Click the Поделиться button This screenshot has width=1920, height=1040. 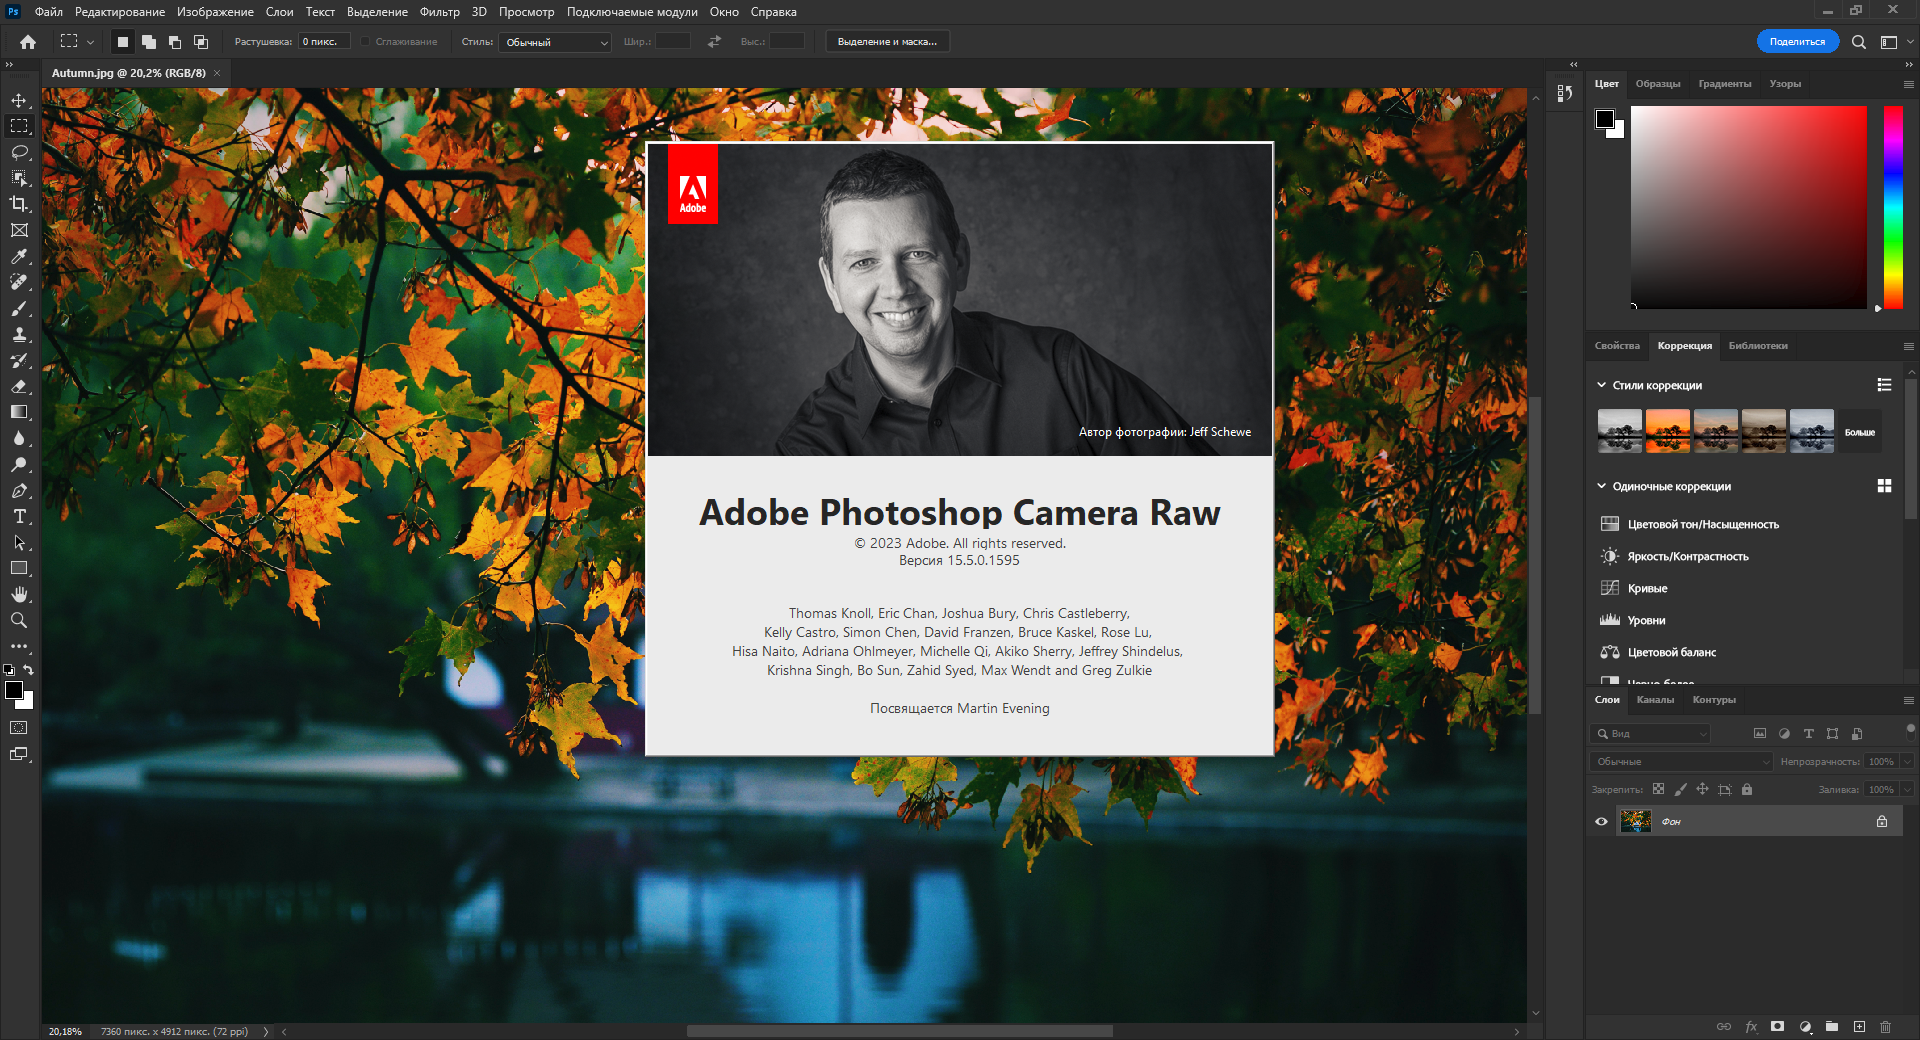coord(1797,42)
